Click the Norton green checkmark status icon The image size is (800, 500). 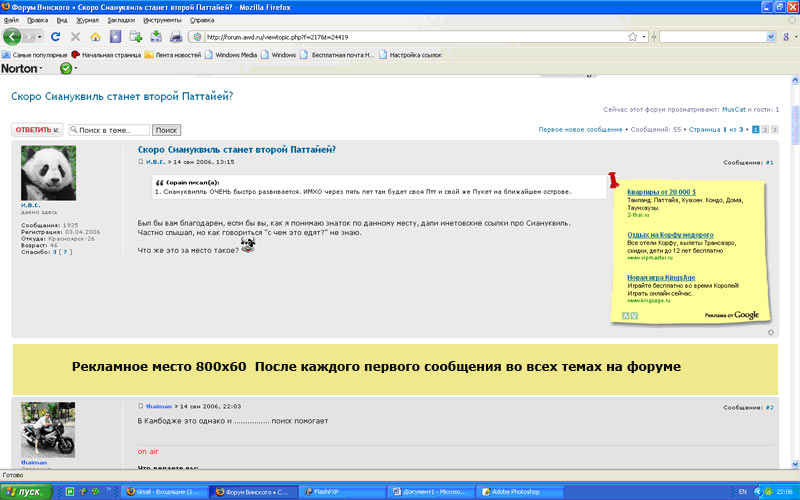tap(66, 68)
